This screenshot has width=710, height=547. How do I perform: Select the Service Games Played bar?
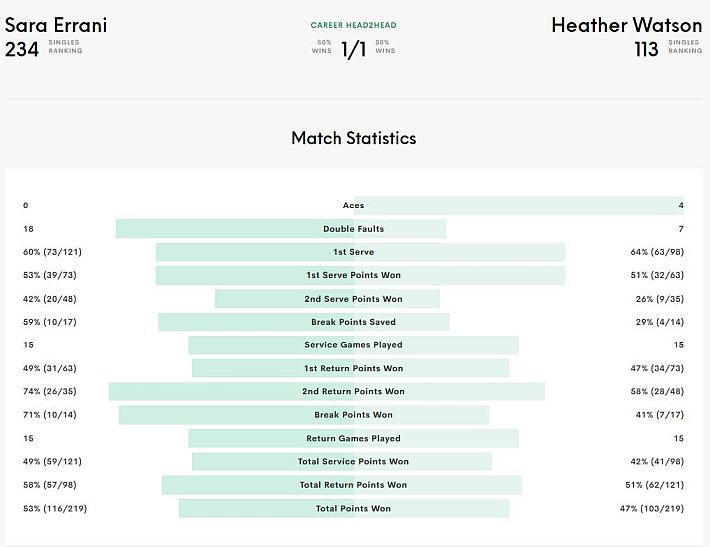pyautogui.click(x=354, y=345)
